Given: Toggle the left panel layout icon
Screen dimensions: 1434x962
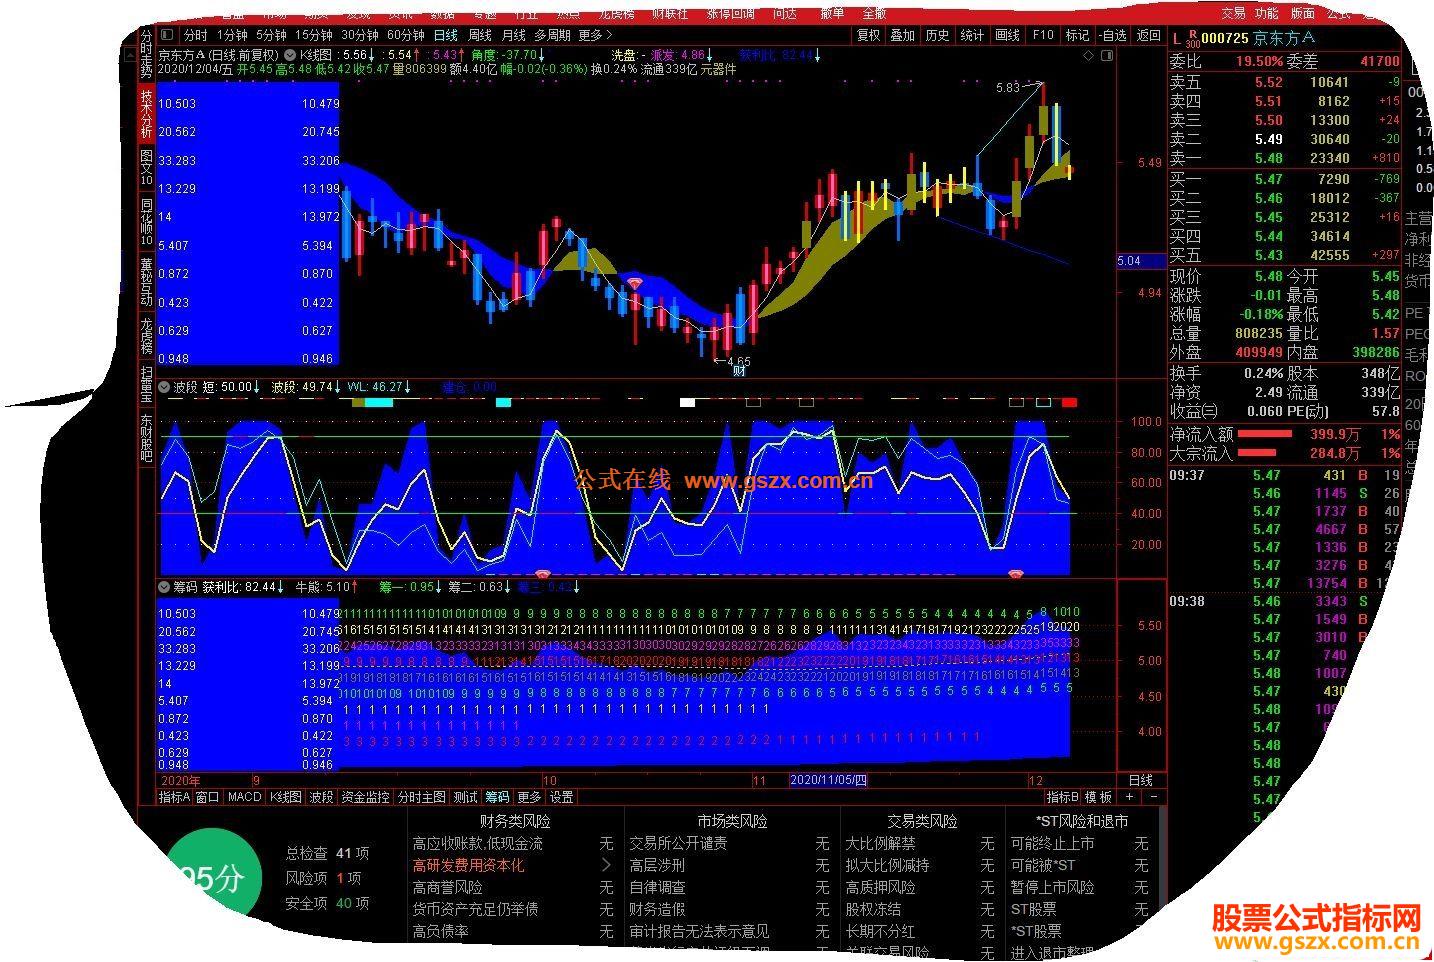Looking at the screenshot, I should click(167, 35).
